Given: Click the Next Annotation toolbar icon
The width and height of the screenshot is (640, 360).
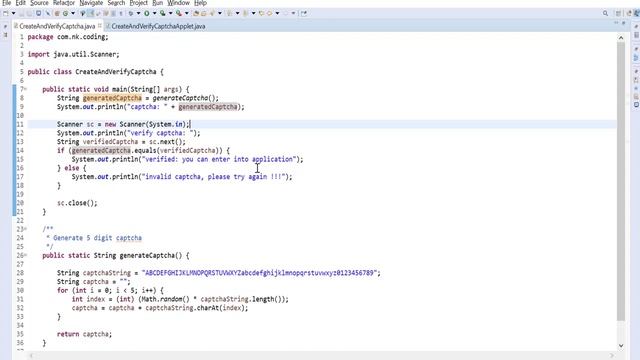Looking at the screenshot, I should (x=230, y=13).
